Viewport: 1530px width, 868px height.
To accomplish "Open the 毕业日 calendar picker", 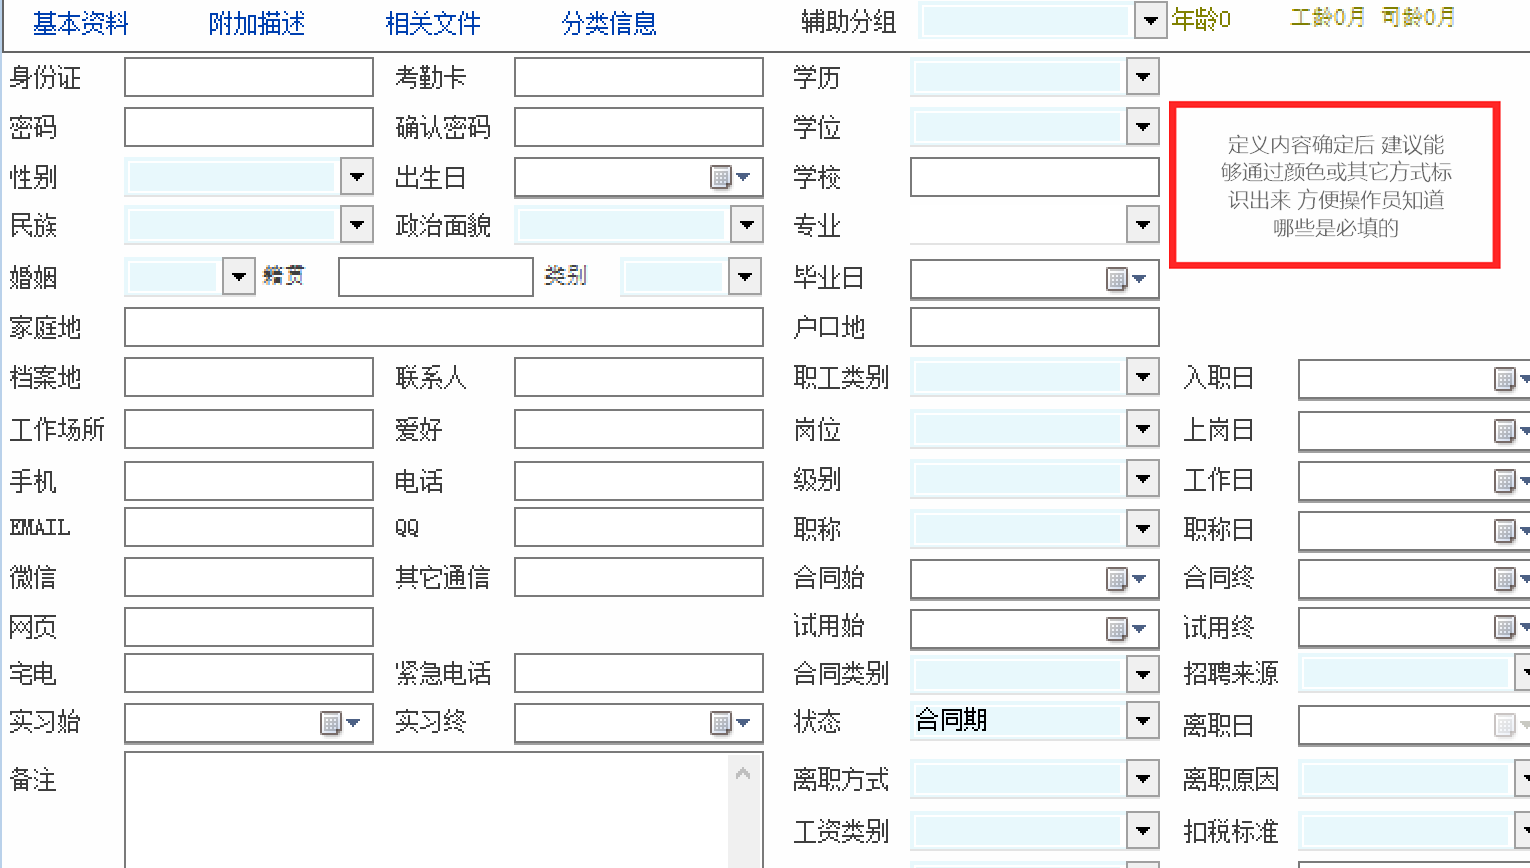I will (x=1125, y=279).
